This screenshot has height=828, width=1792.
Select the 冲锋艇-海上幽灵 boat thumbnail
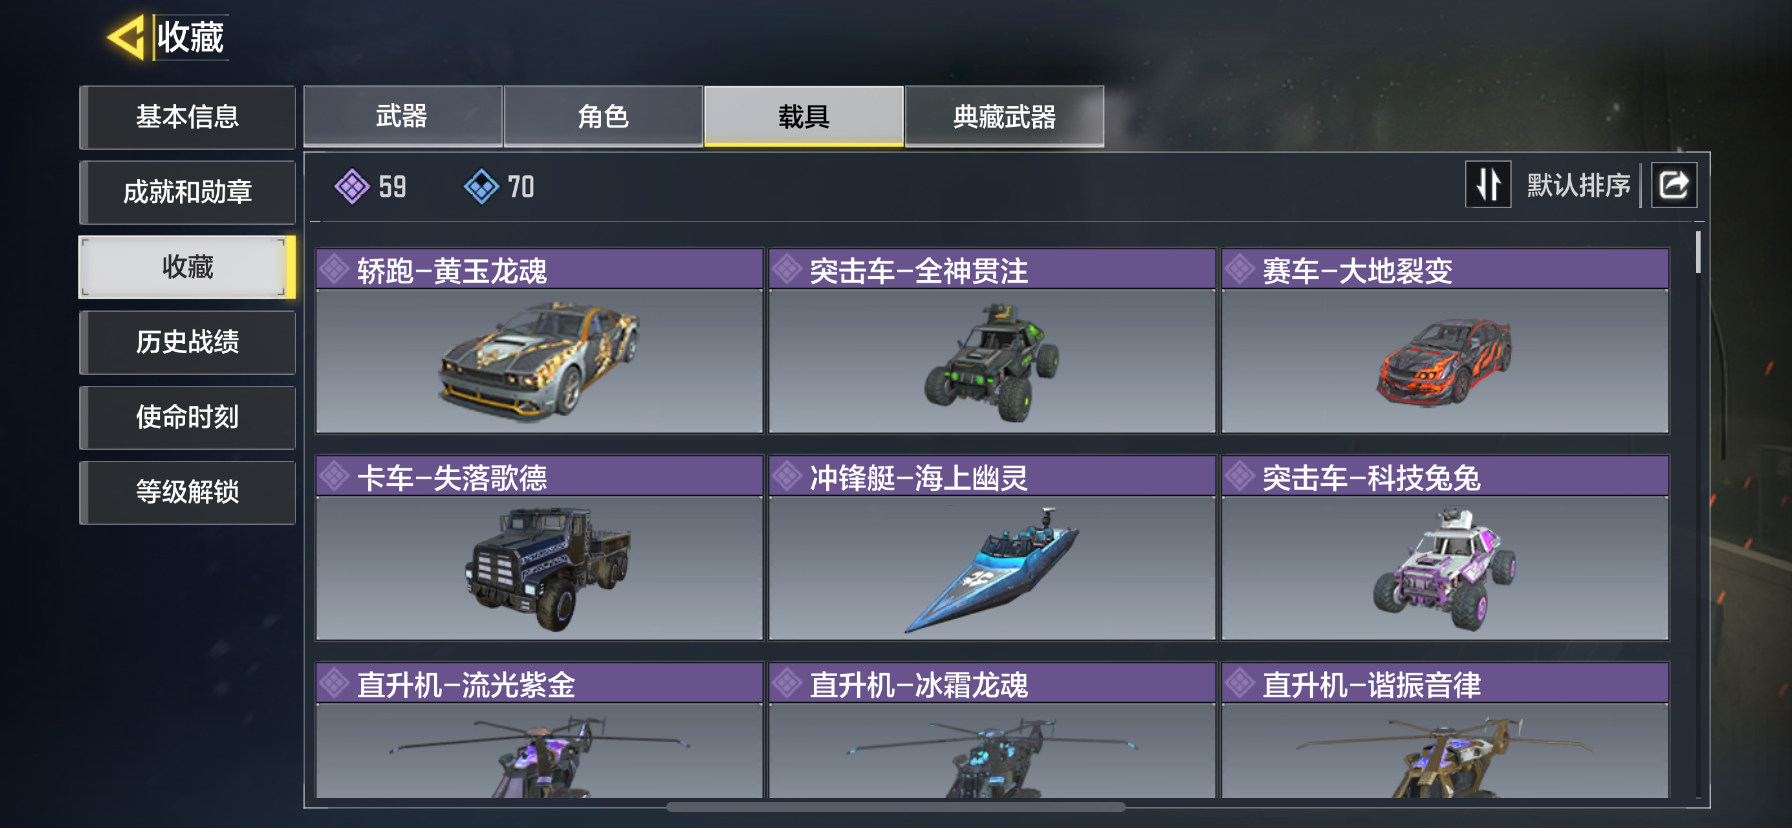click(992, 568)
